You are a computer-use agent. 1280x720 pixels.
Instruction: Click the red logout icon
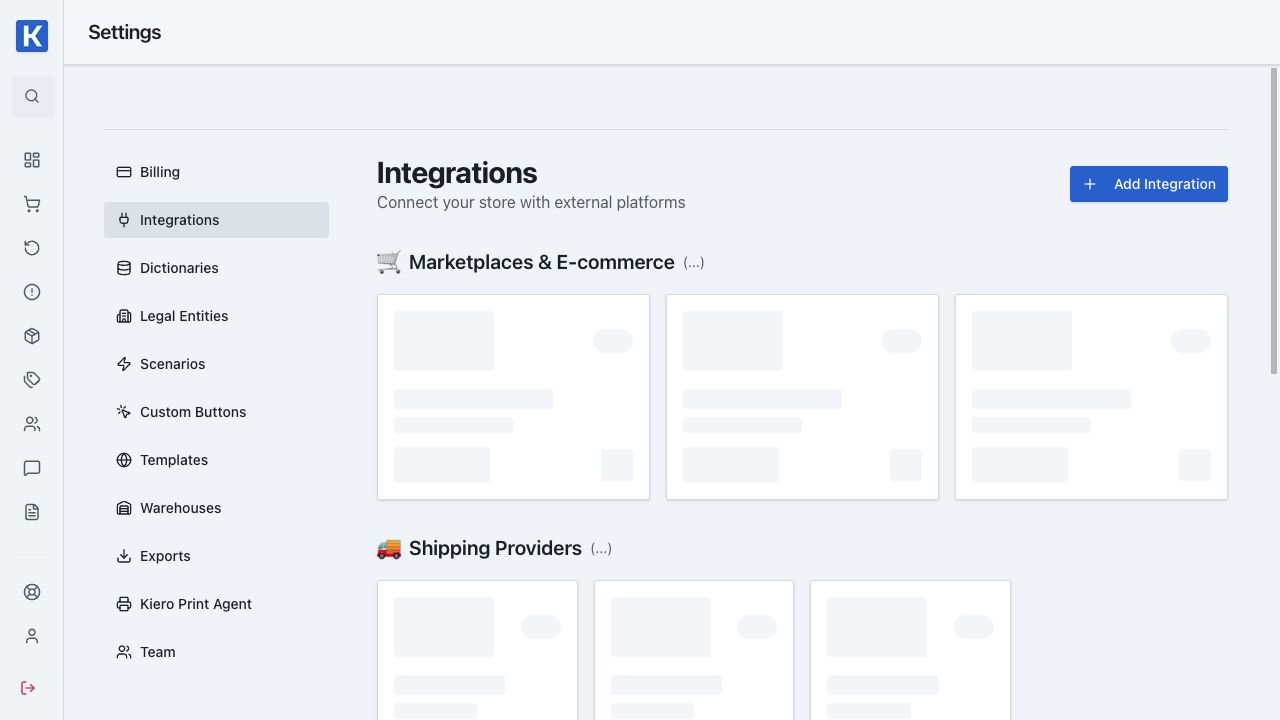tap(28, 688)
